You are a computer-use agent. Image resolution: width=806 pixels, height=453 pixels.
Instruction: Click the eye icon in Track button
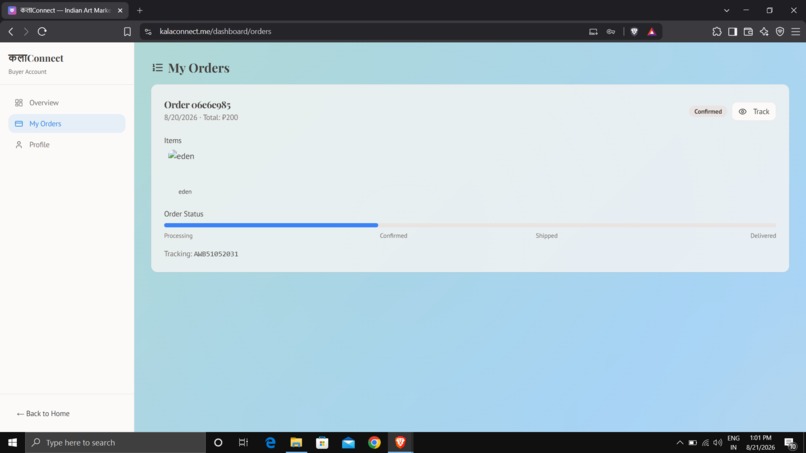coord(743,112)
